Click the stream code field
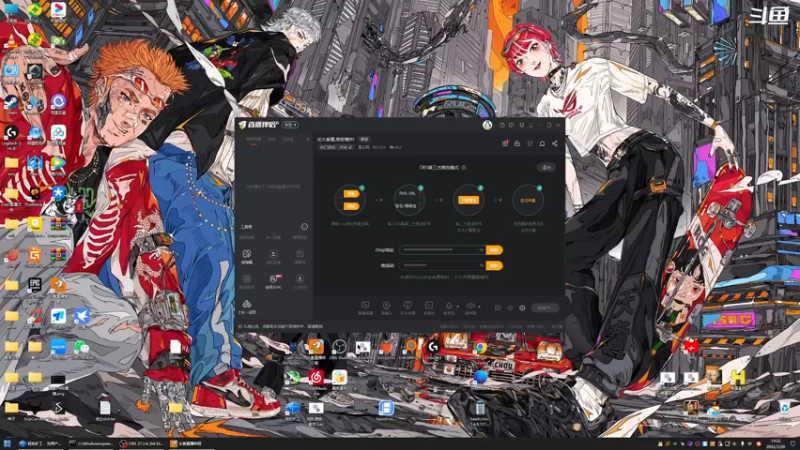 pos(442,265)
